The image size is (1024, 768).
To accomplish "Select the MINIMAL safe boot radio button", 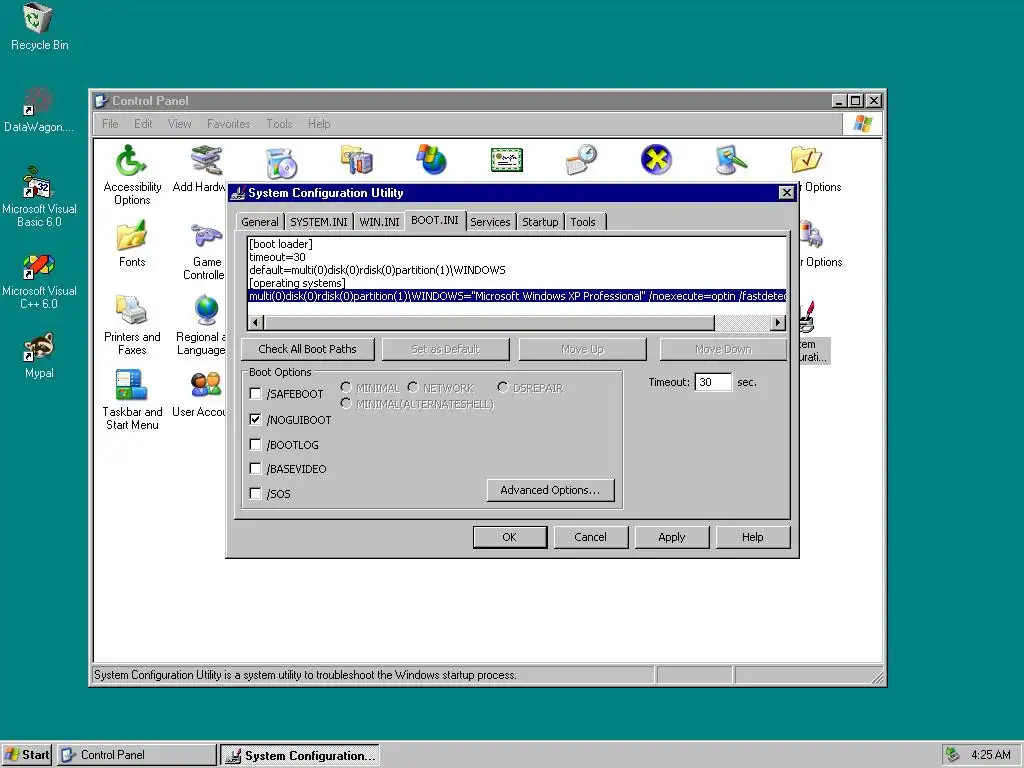I will click(346, 387).
